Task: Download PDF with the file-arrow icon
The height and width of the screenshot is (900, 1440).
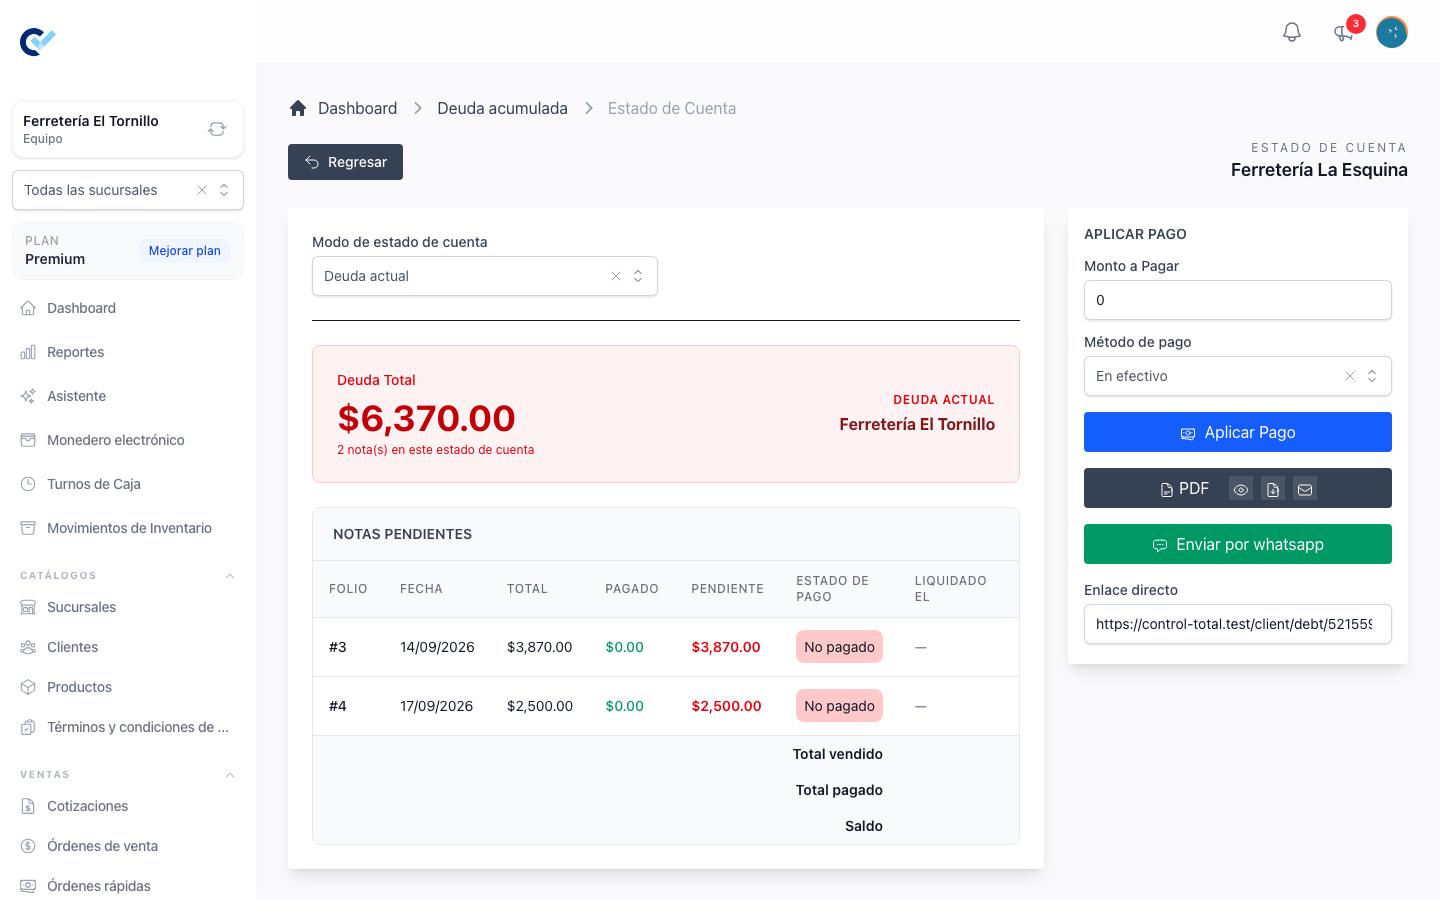Action: (x=1273, y=489)
